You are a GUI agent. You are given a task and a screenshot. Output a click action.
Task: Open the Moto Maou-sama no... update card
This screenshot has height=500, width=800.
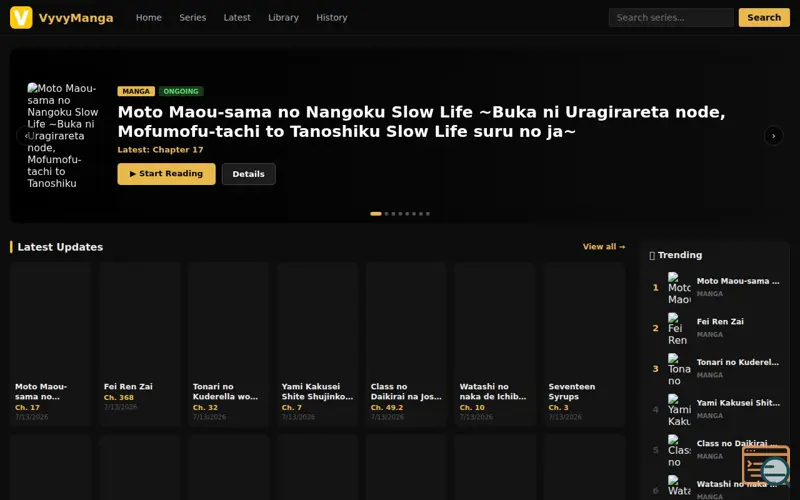pos(51,344)
